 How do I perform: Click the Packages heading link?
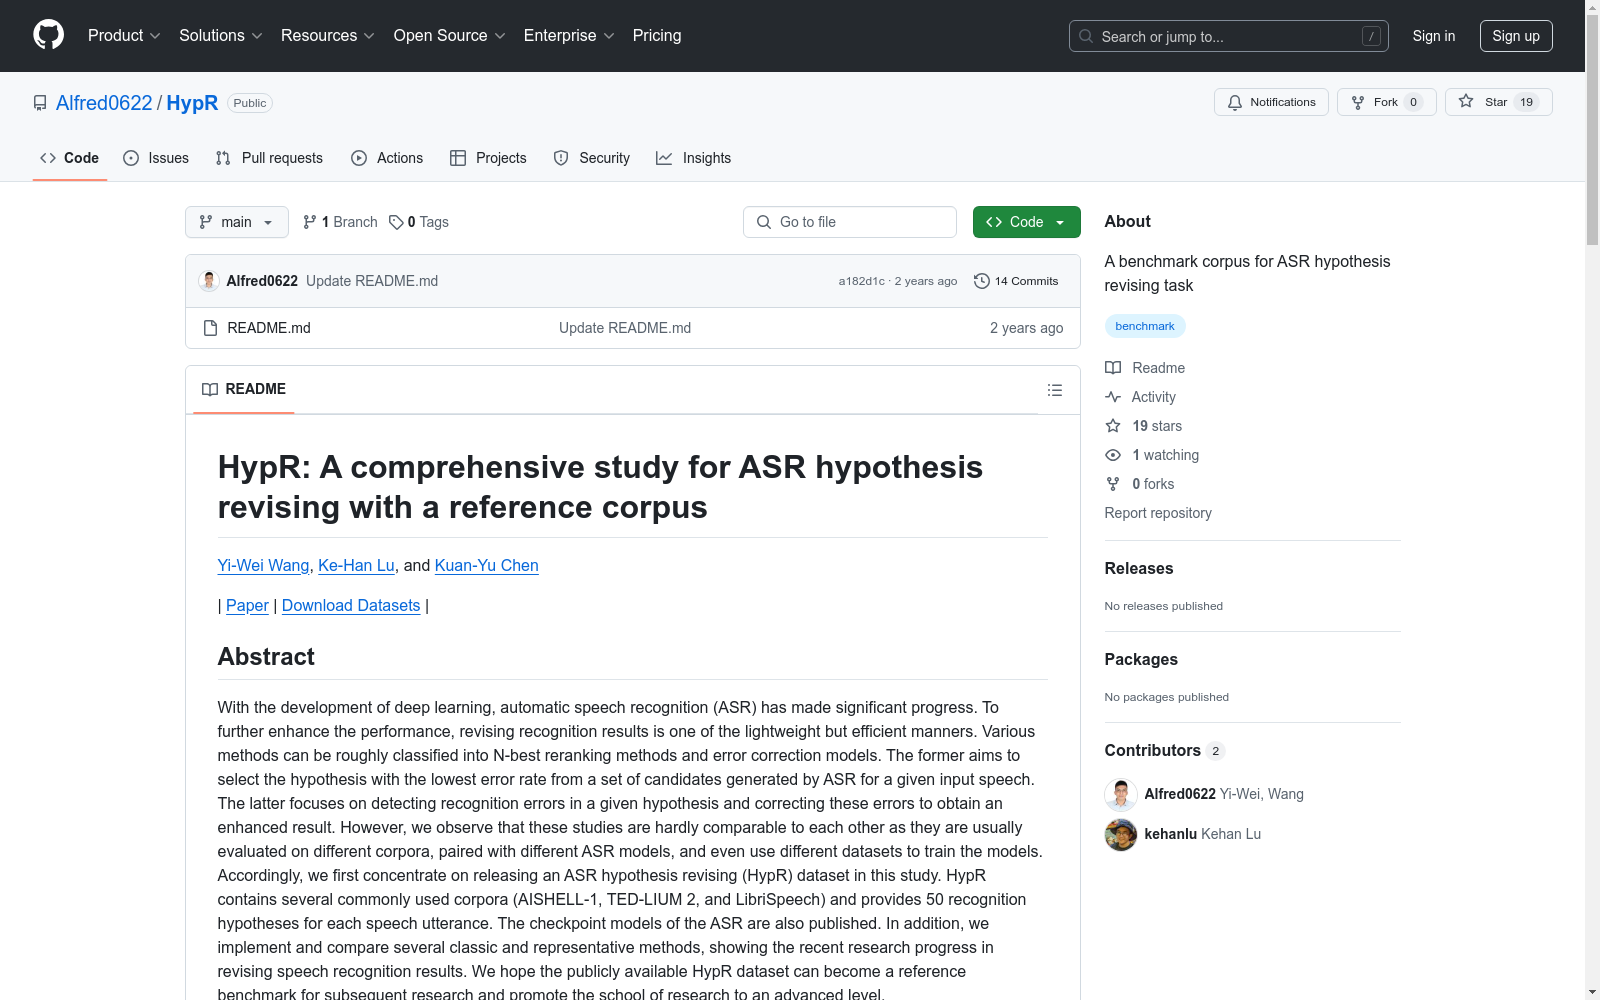(x=1141, y=659)
